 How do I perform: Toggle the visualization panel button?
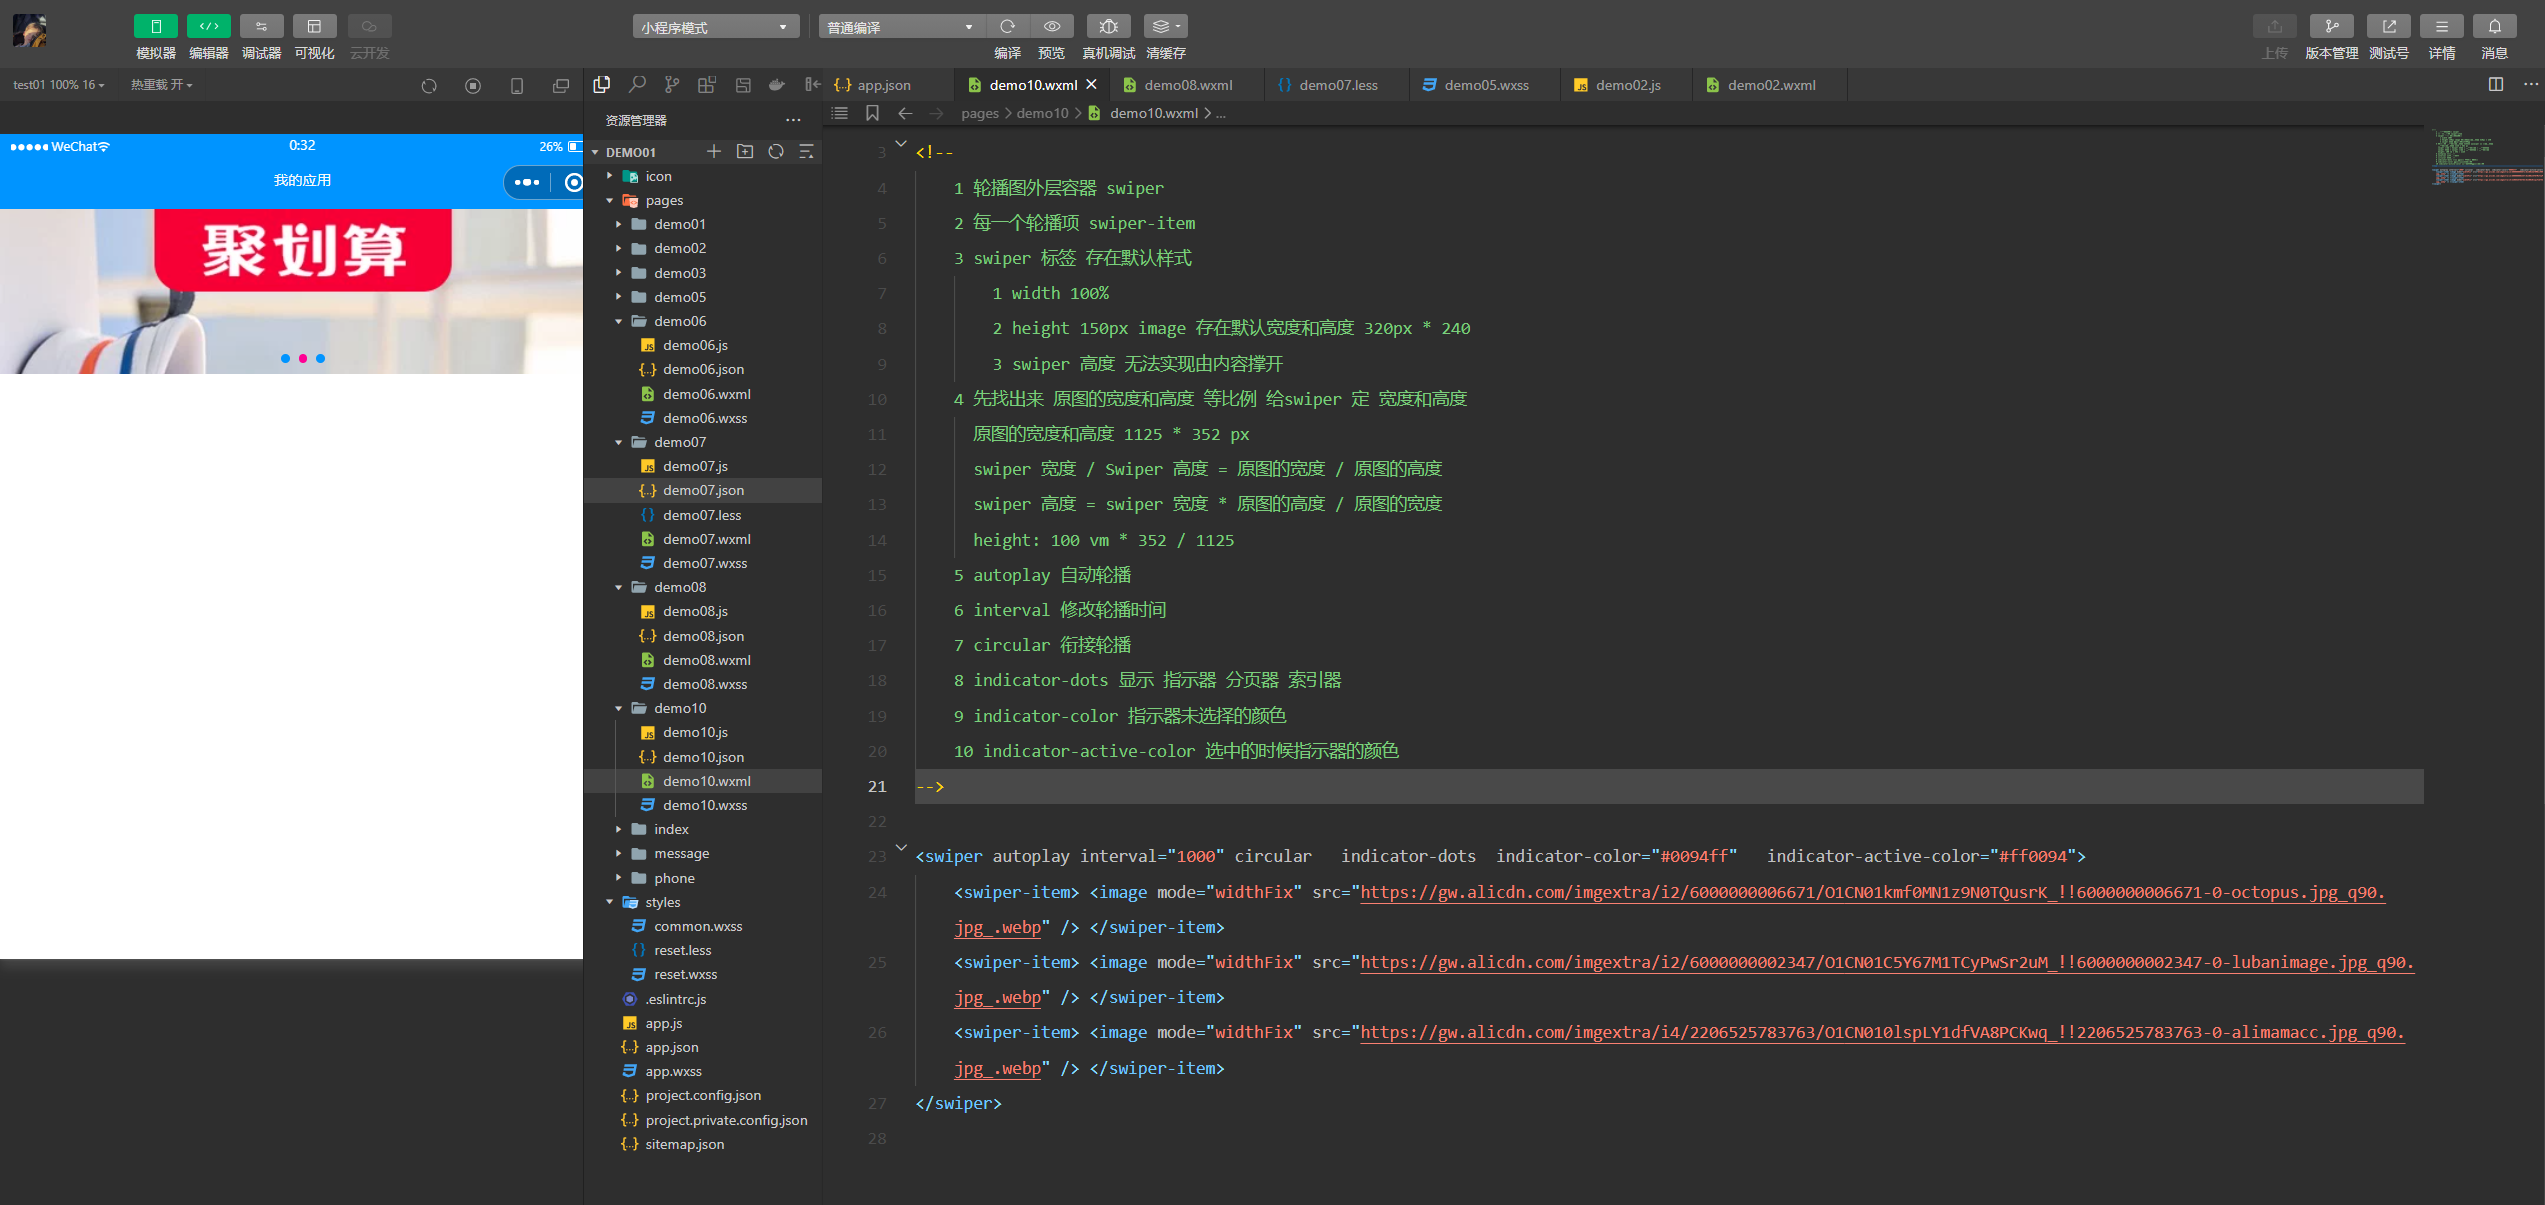[314, 26]
